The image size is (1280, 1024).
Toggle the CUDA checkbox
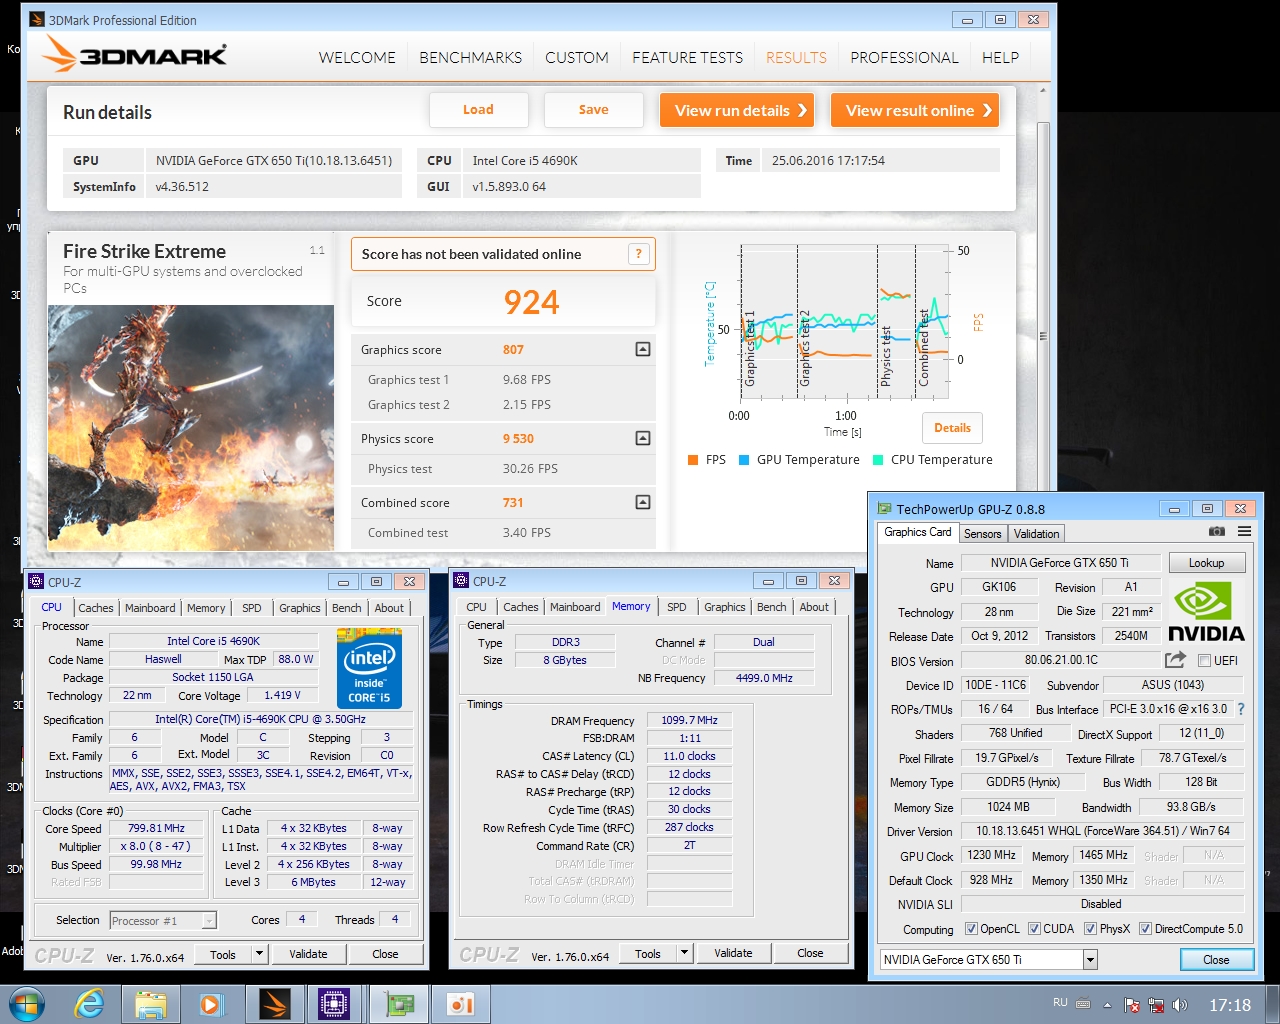point(1034,929)
